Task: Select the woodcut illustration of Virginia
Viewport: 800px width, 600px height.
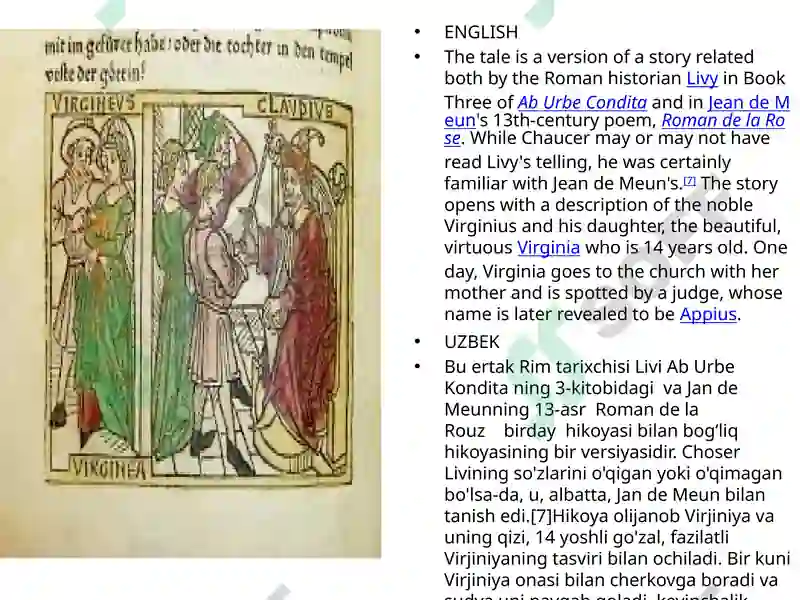Action: pos(190,293)
